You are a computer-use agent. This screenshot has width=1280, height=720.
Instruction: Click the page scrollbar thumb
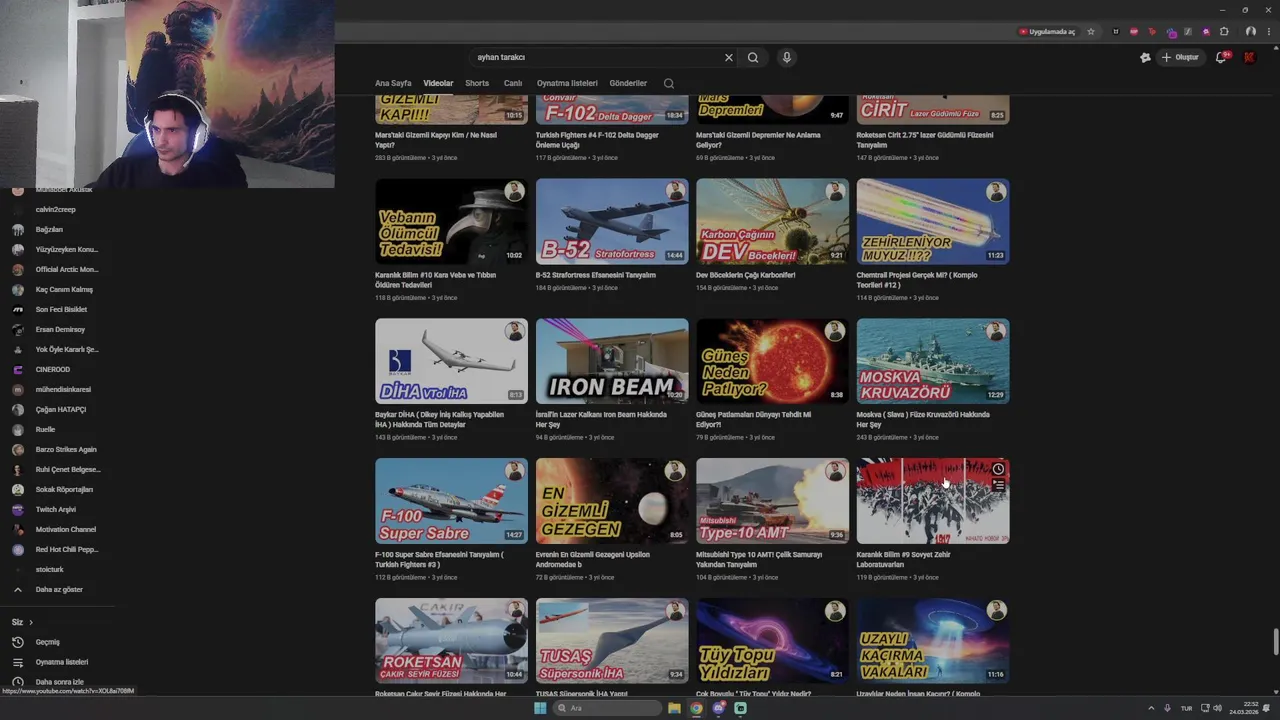coord(1275,640)
